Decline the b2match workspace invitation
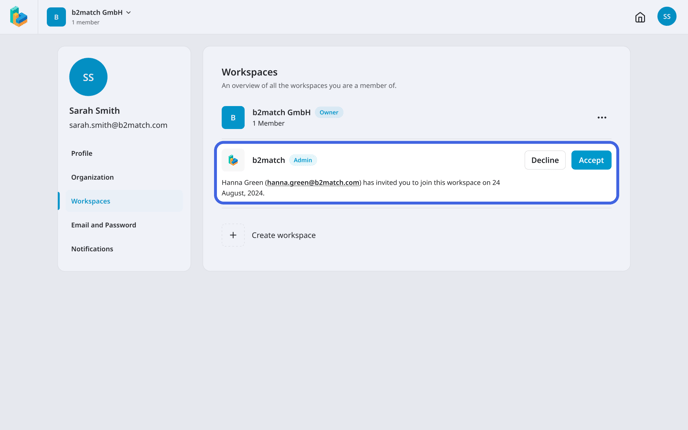 click(545, 160)
